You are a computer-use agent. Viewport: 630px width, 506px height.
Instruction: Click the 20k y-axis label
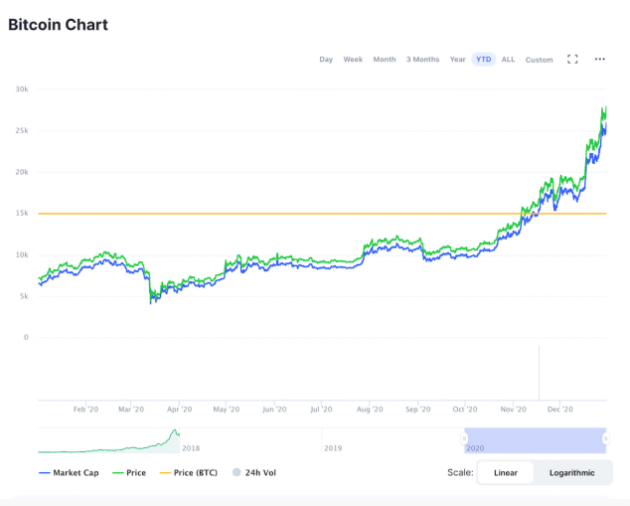click(x=22, y=172)
